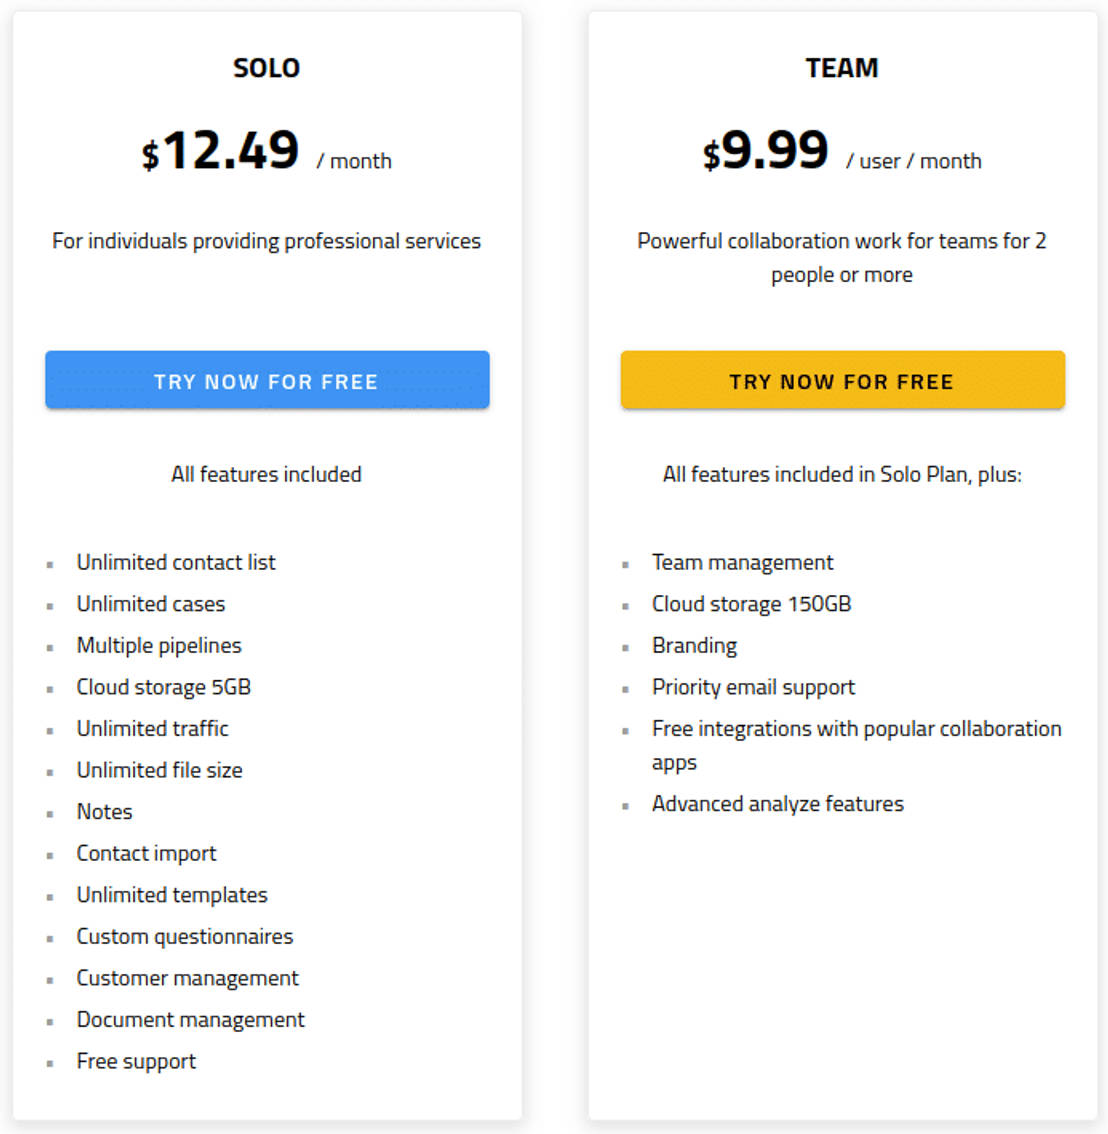Click the Multiple pipelines feature
The width and height of the screenshot is (1108, 1134).
point(159,645)
